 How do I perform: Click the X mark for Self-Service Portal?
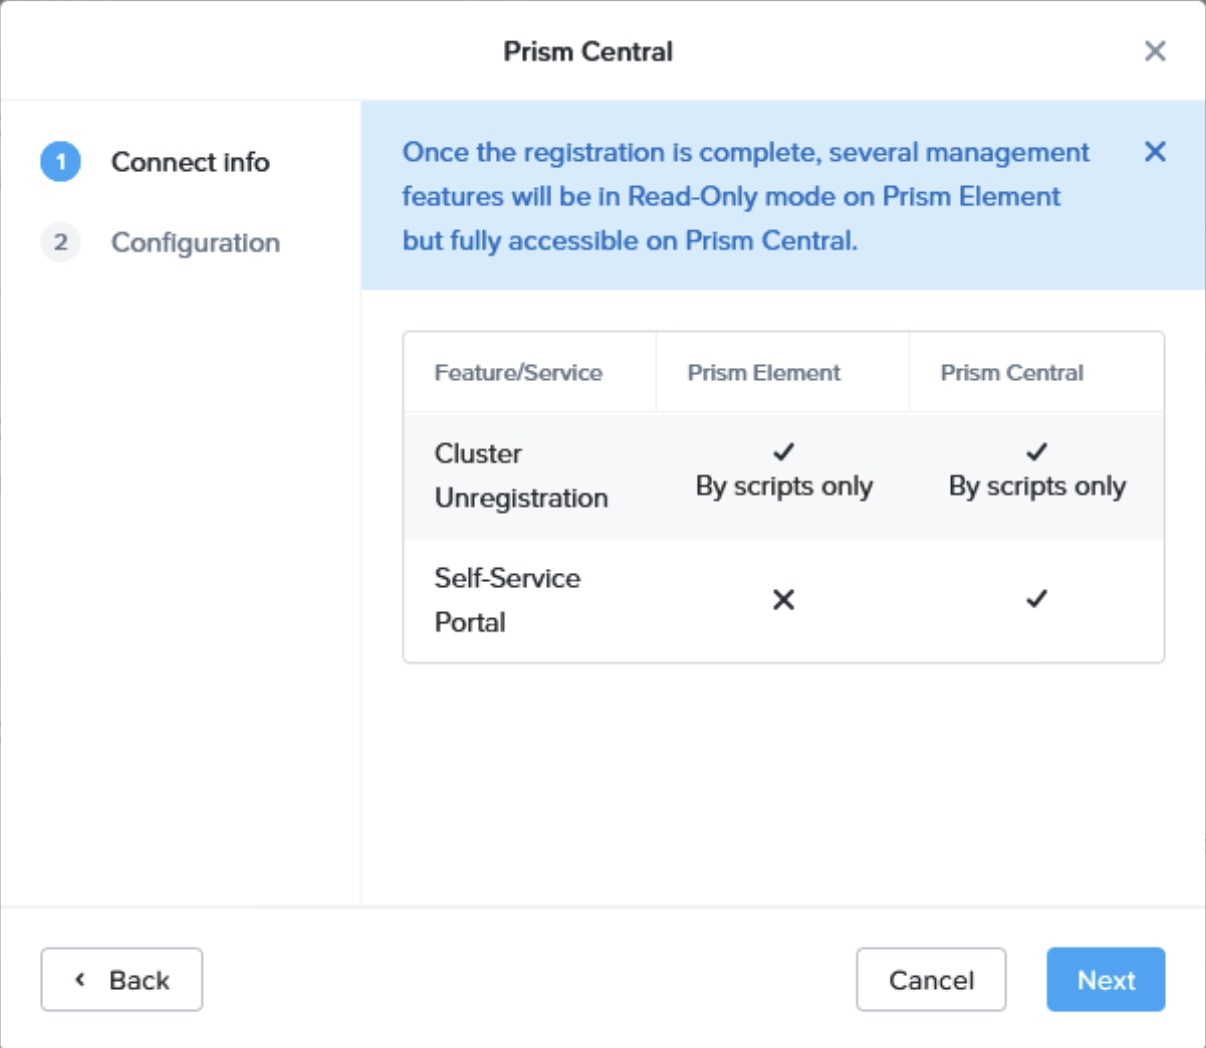[x=783, y=599]
